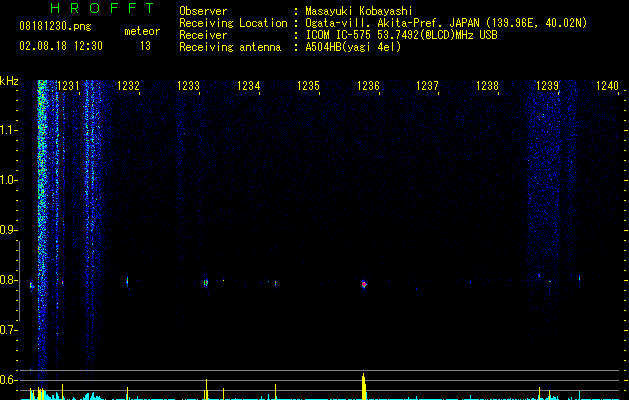The width and height of the screenshot is (629, 400).
Task: Click the meteor echo just after 1233
Action: (206, 282)
